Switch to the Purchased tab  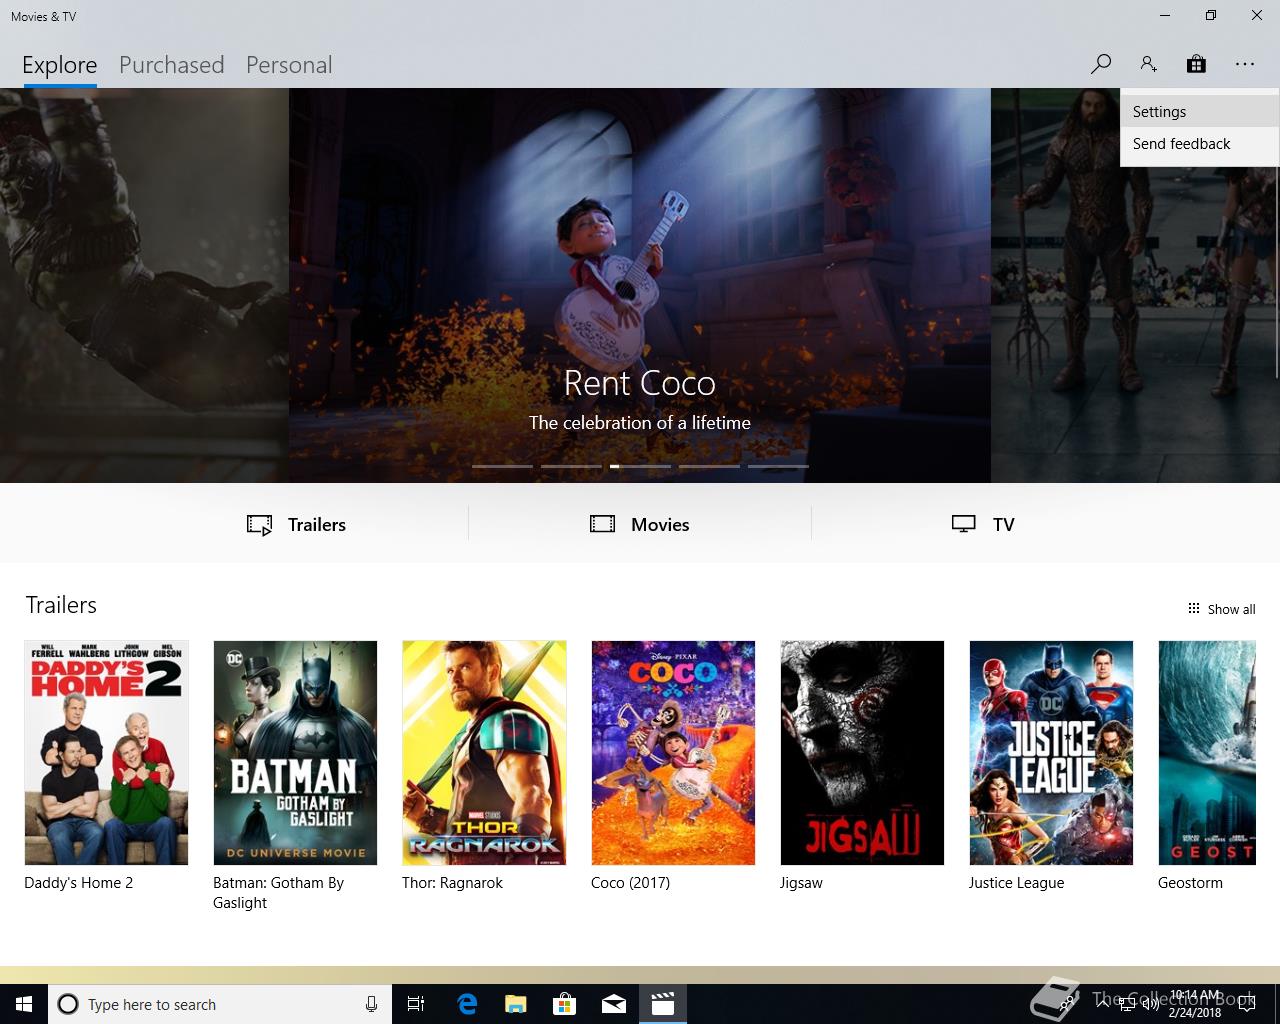pos(171,65)
